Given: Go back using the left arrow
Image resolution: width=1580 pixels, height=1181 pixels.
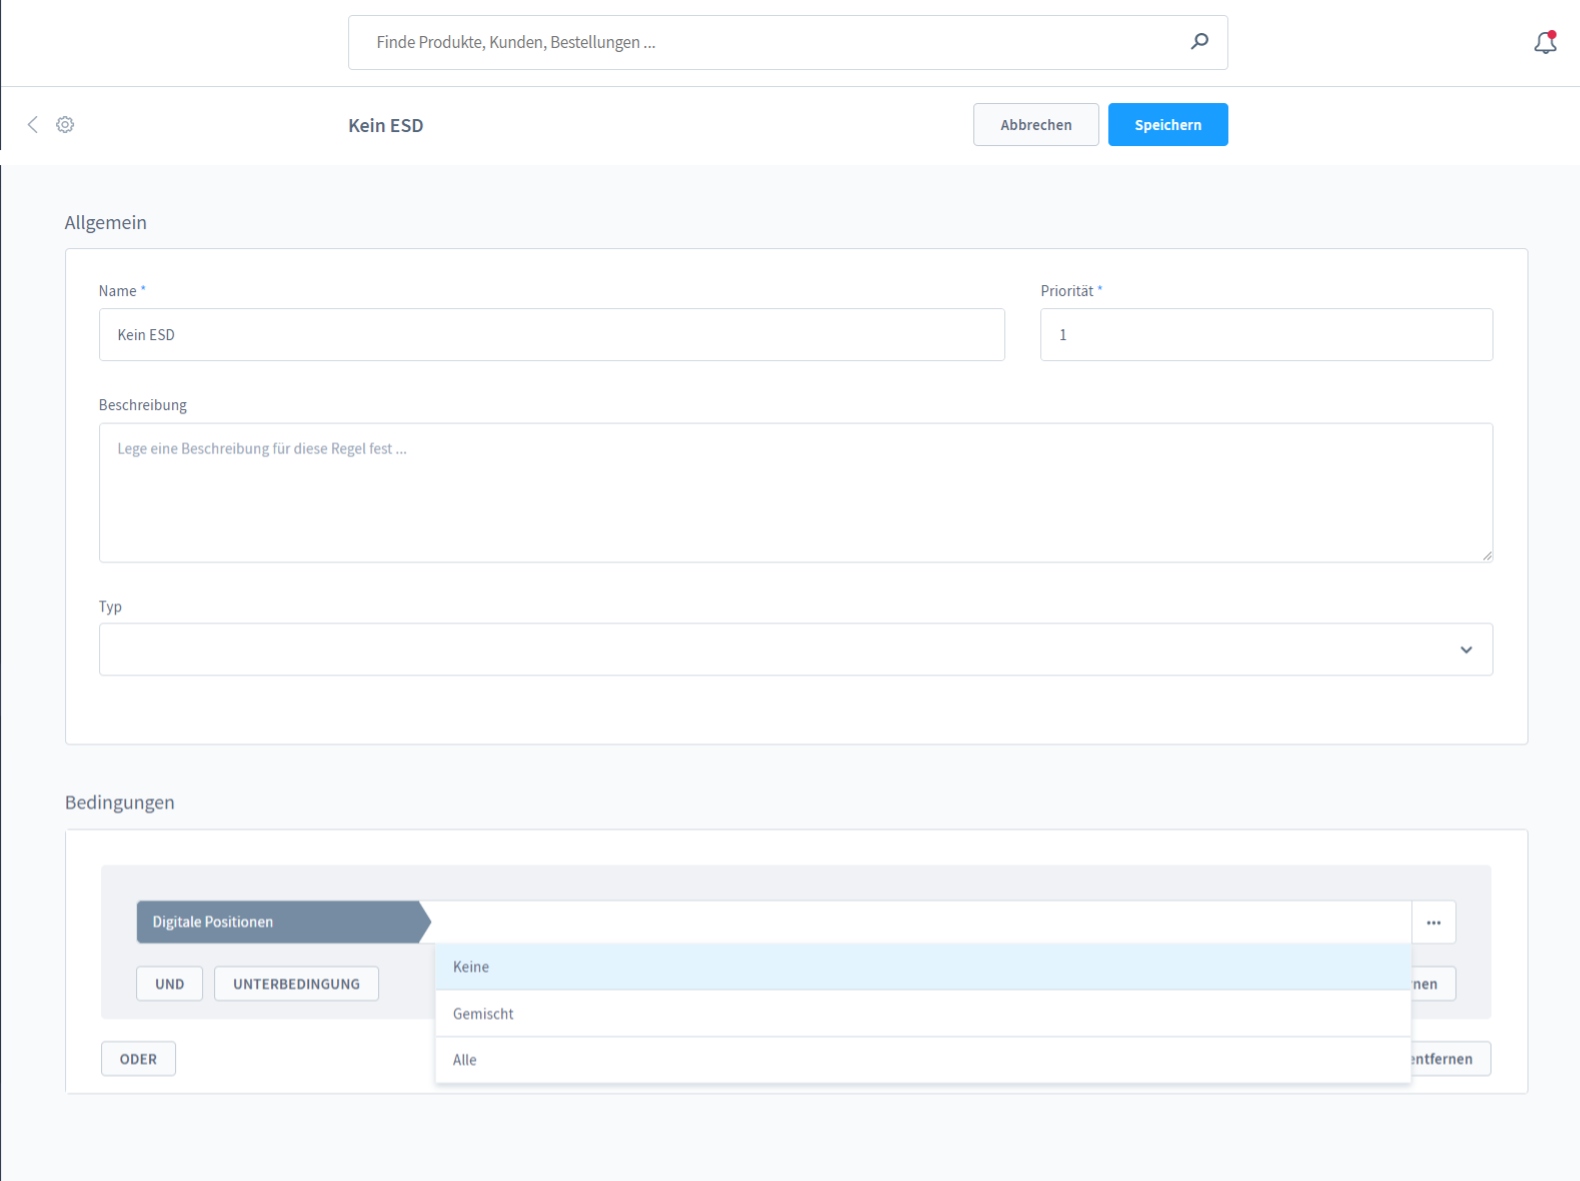Looking at the screenshot, I should [x=33, y=124].
